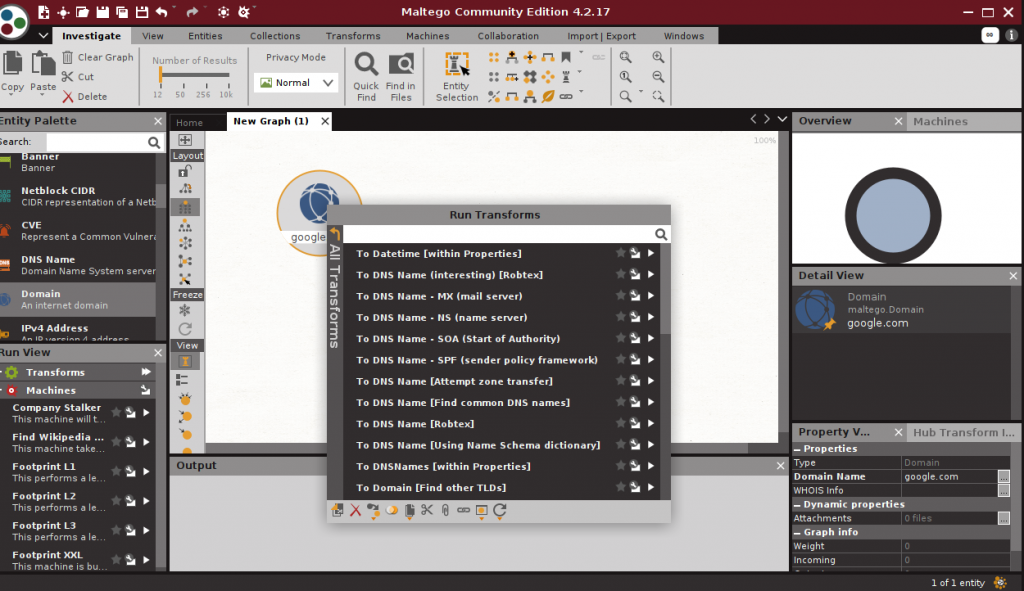Click the Clear Graph button
The height and width of the screenshot is (591, 1024).
pyautogui.click(x=98, y=57)
